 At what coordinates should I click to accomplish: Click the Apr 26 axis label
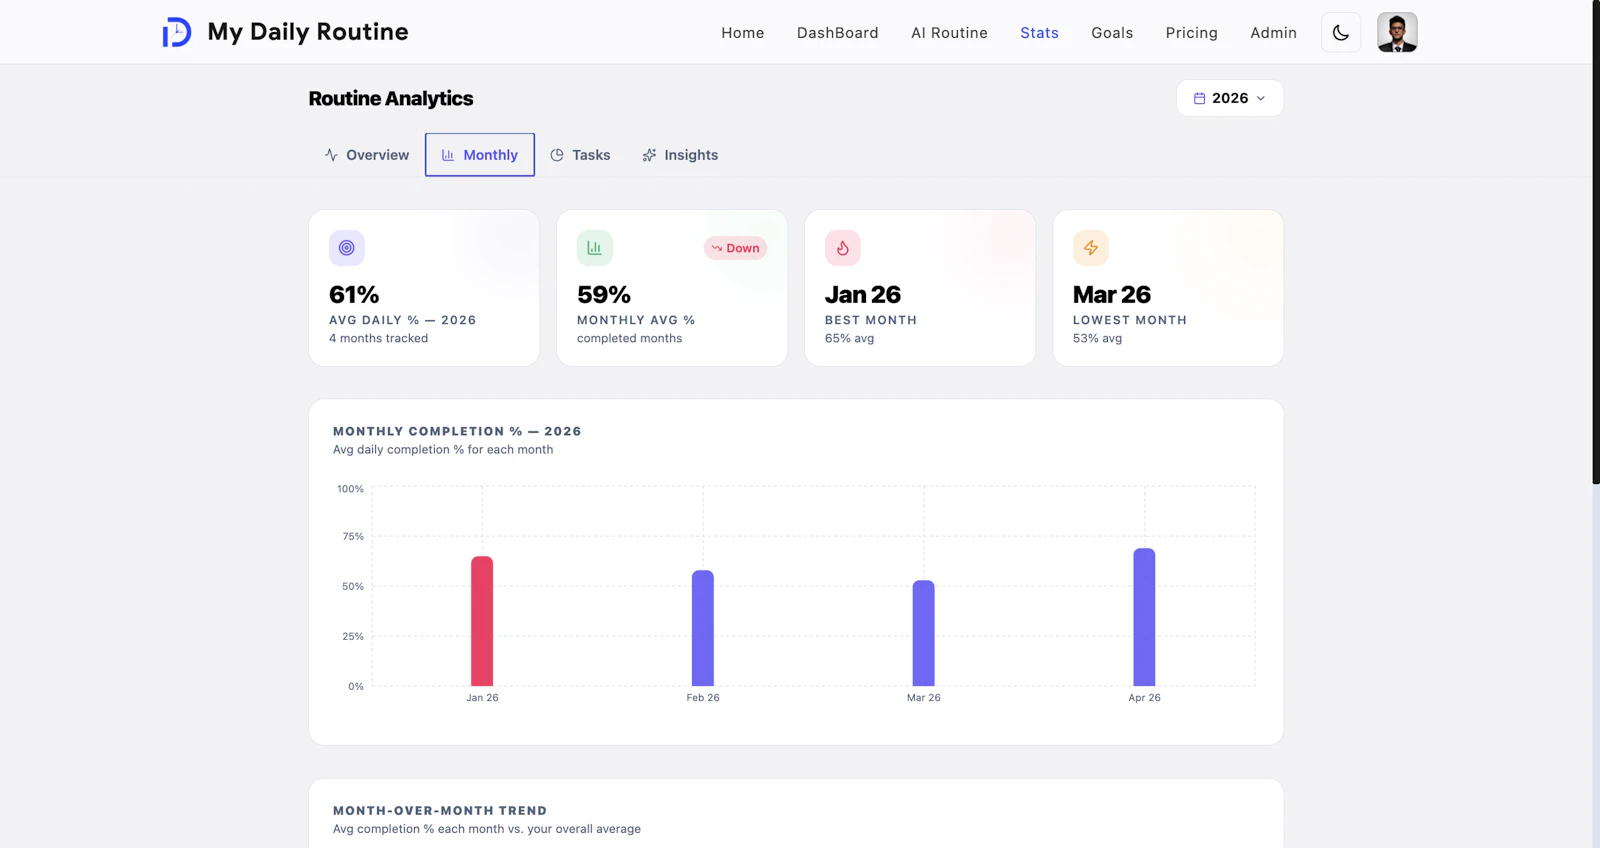click(x=1144, y=698)
